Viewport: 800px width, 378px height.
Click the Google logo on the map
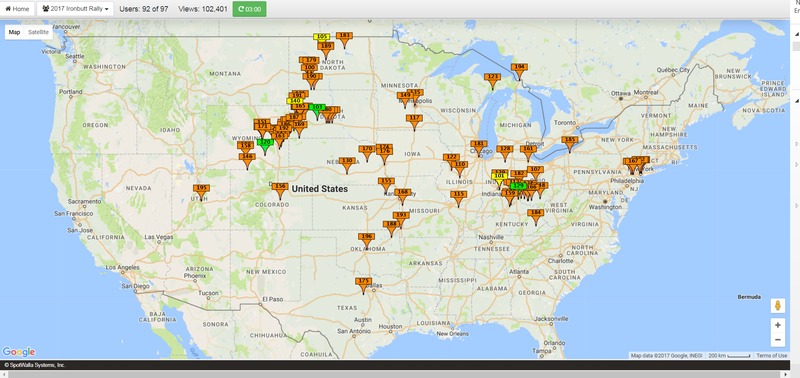[19, 352]
